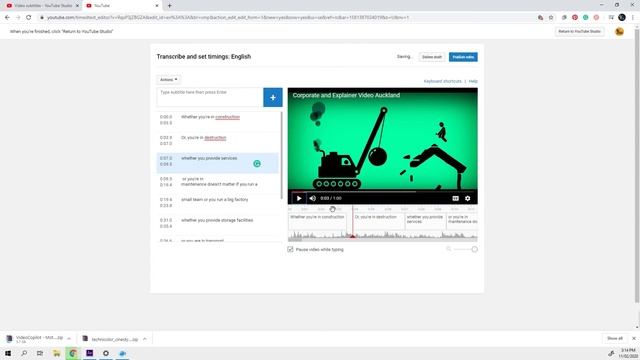Click the Grammarly icon in the selected subtitle
This screenshot has height=360, width=640.
click(x=257, y=164)
